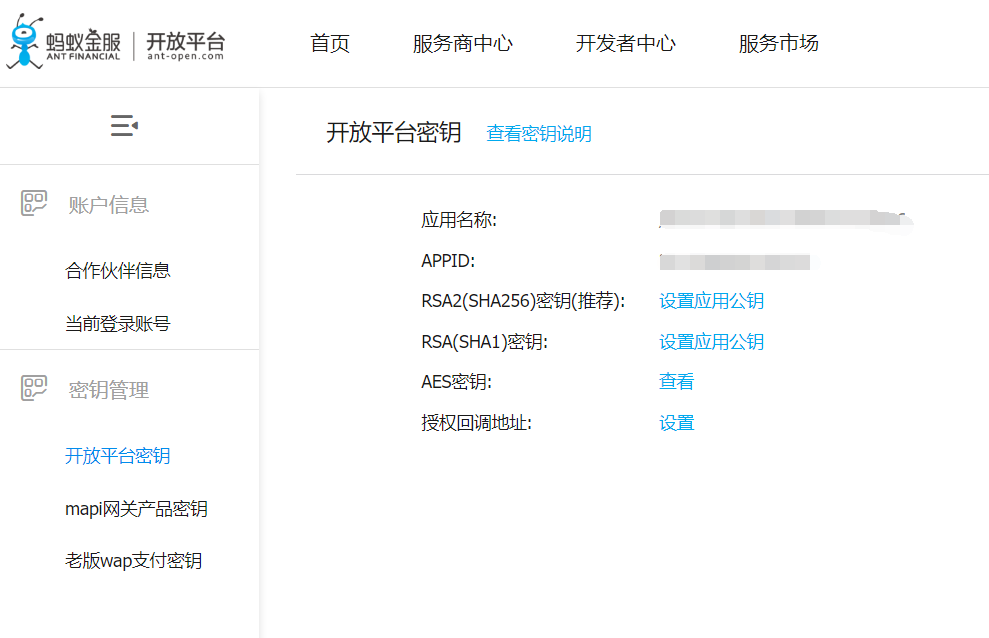Viewport: 989px width, 638px height.
Task: Open the 查看密钥说明 help link
Action: click(539, 134)
